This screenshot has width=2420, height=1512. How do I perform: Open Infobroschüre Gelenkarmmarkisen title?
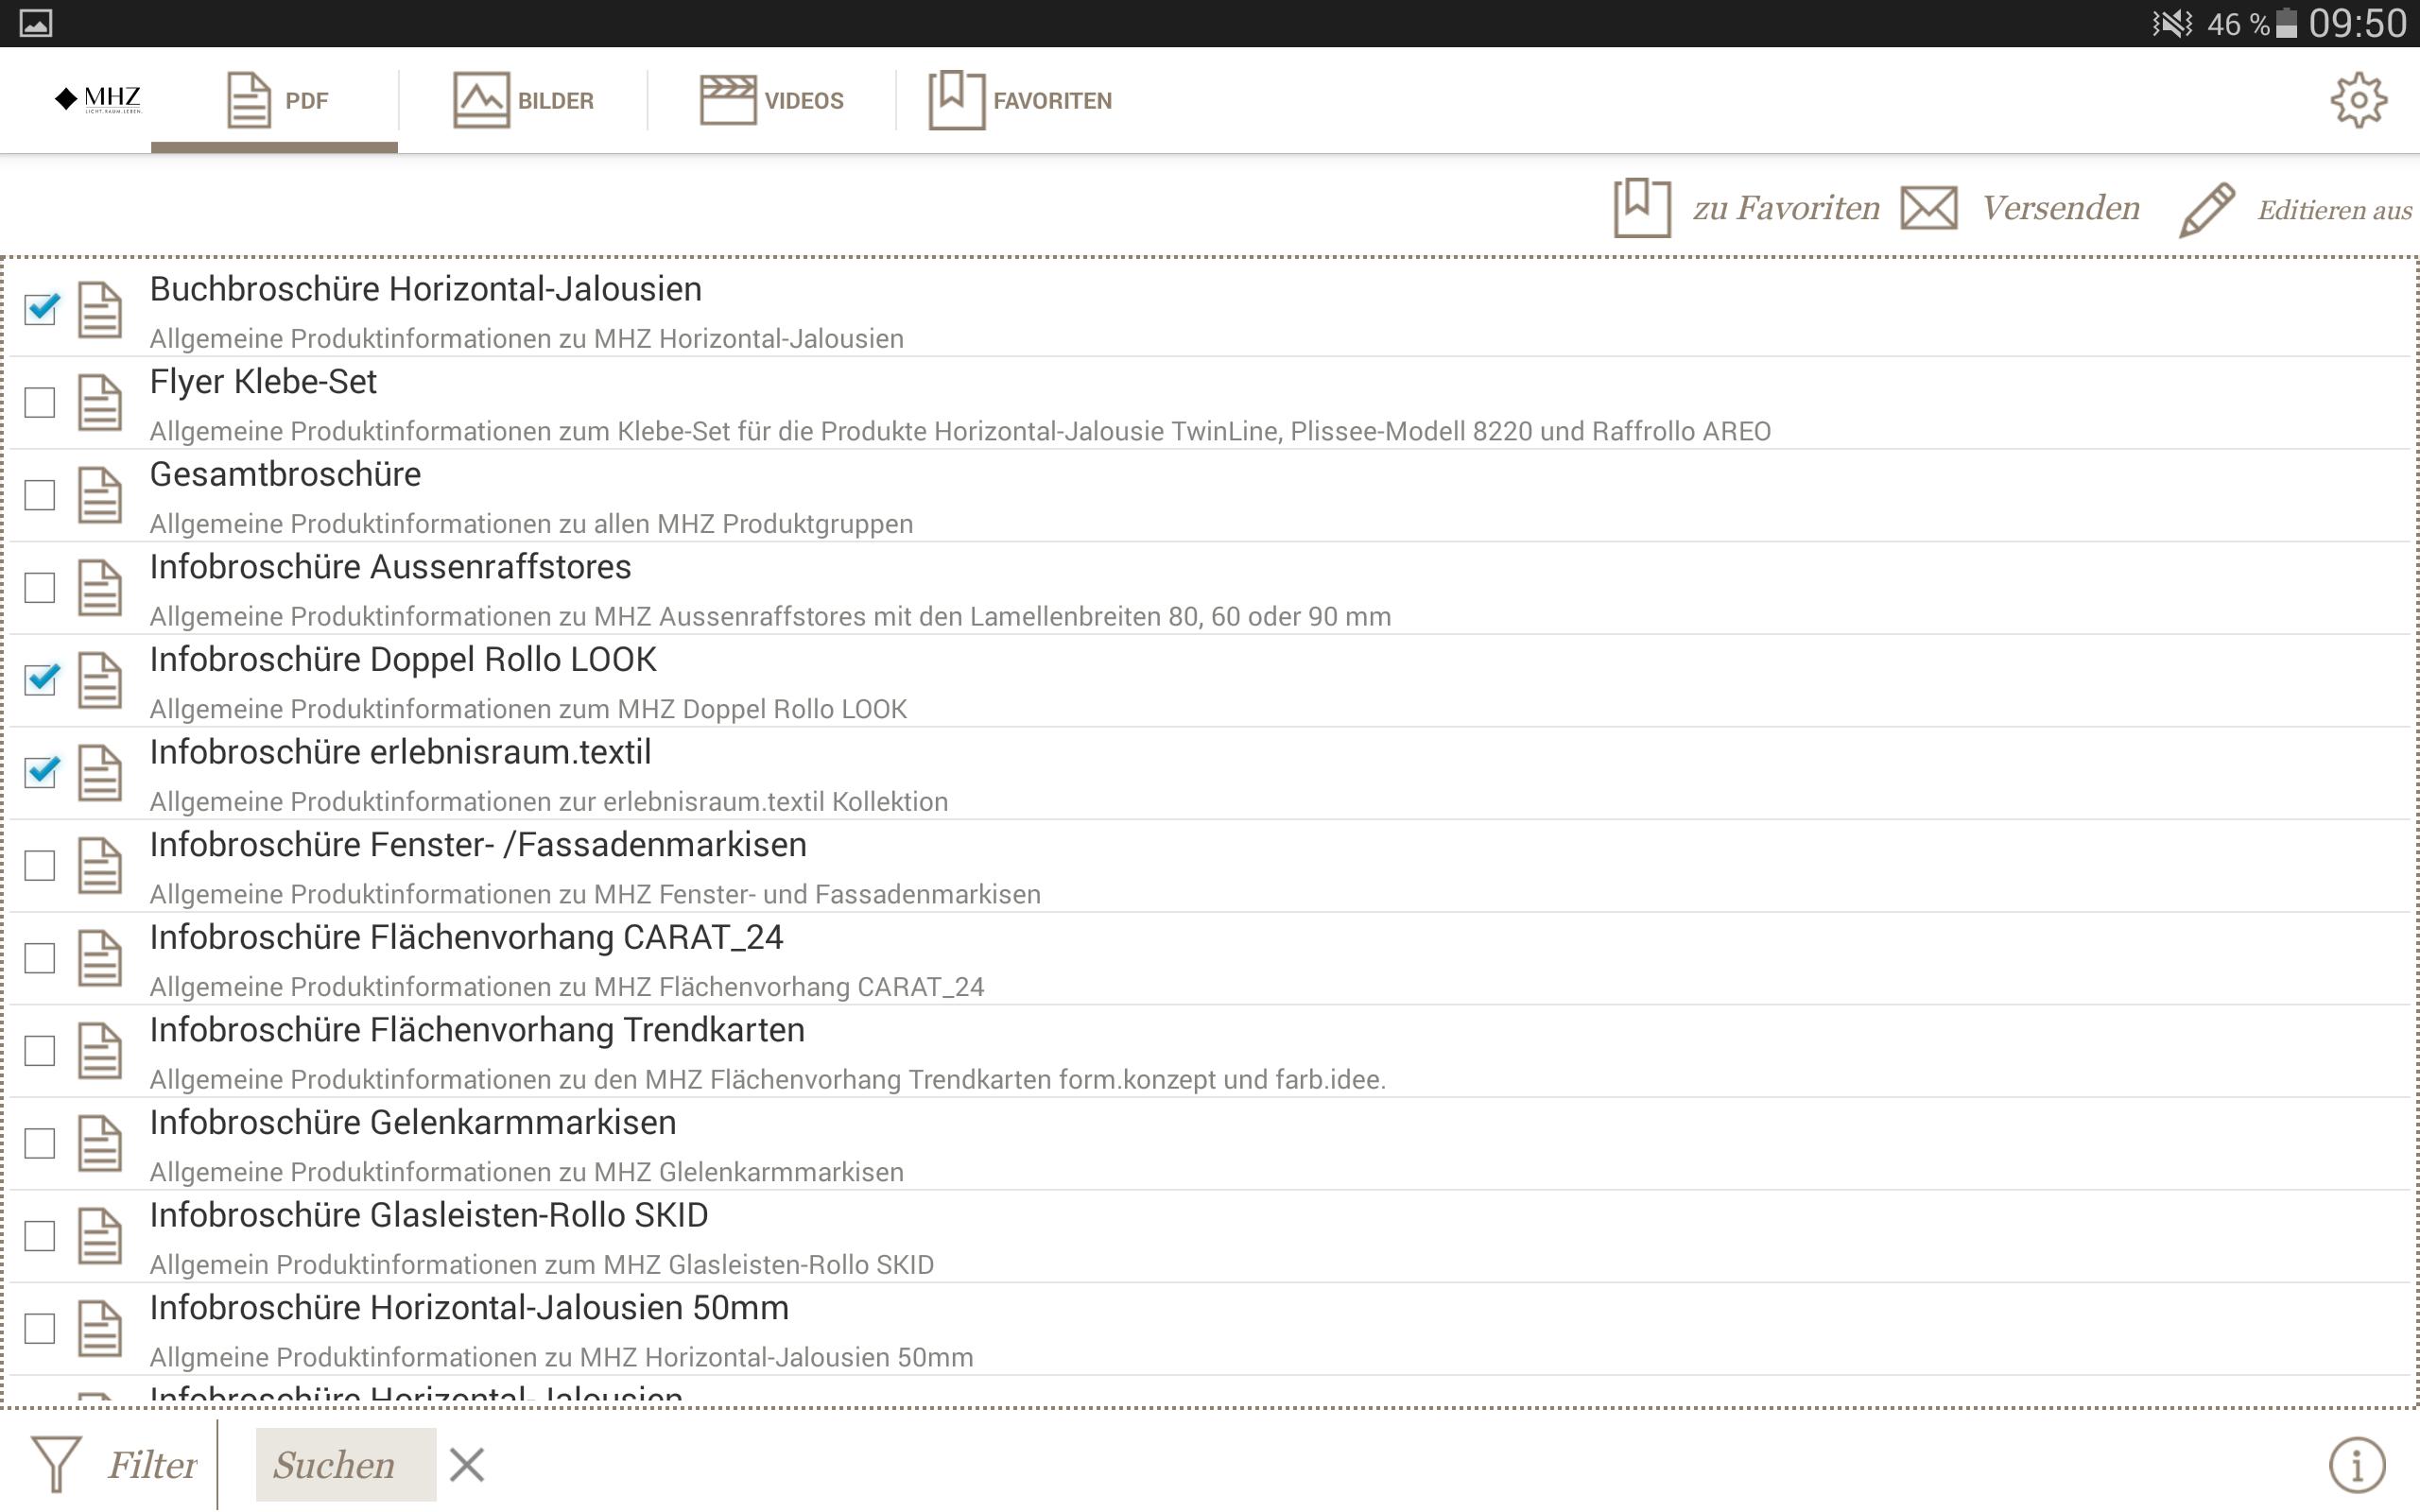[x=413, y=1123]
